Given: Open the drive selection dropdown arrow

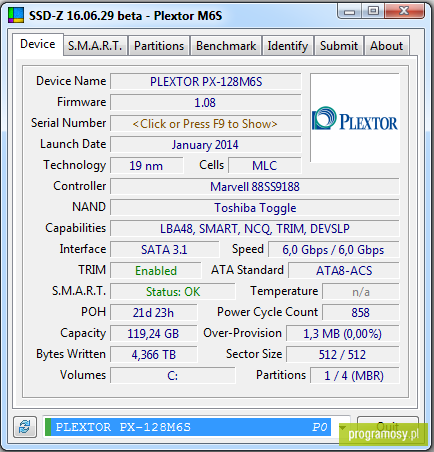Looking at the screenshot, I should coord(342,427).
